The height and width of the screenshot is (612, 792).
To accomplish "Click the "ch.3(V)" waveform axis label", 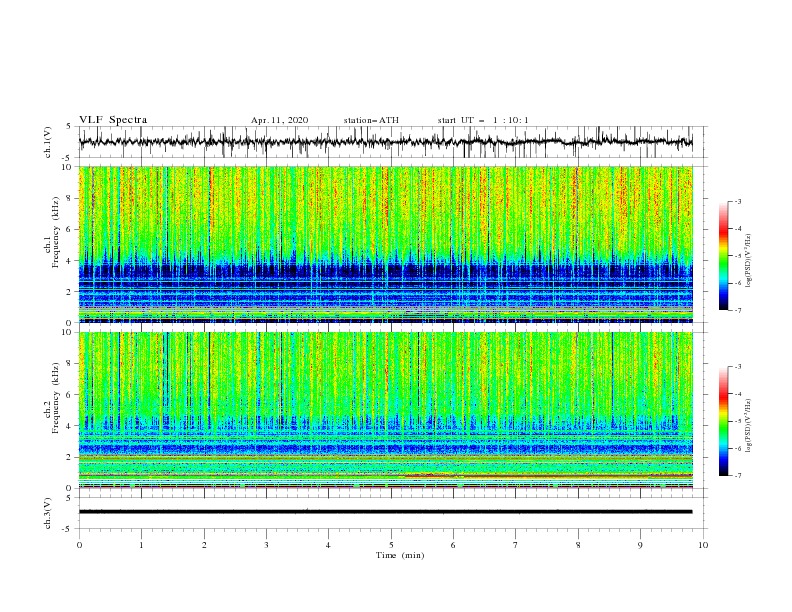I will pos(48,513).
